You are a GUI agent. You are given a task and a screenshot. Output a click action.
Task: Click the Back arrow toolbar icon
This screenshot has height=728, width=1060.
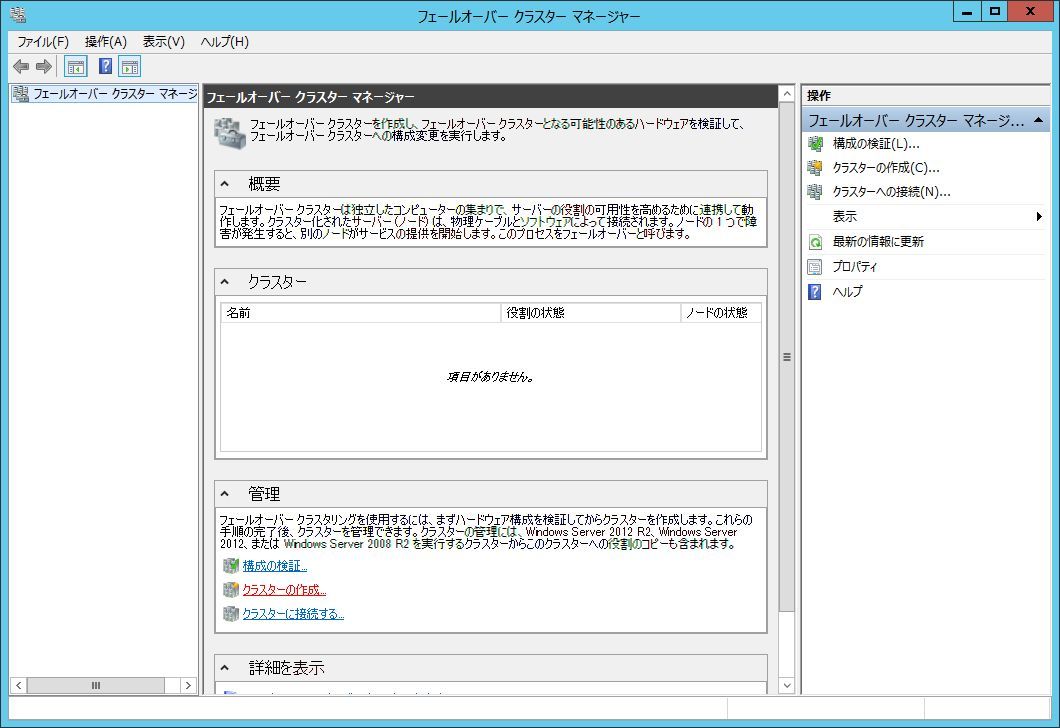click(x=21, y=66)
